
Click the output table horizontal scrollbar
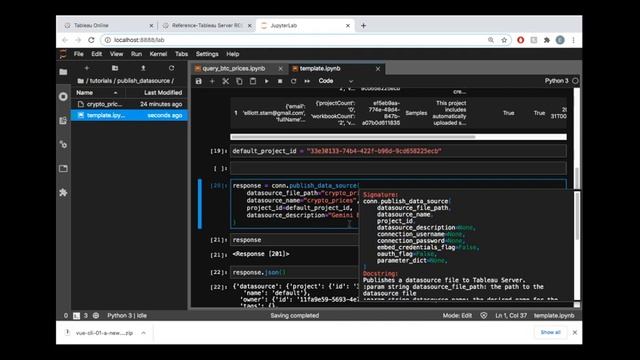(353, 137)
